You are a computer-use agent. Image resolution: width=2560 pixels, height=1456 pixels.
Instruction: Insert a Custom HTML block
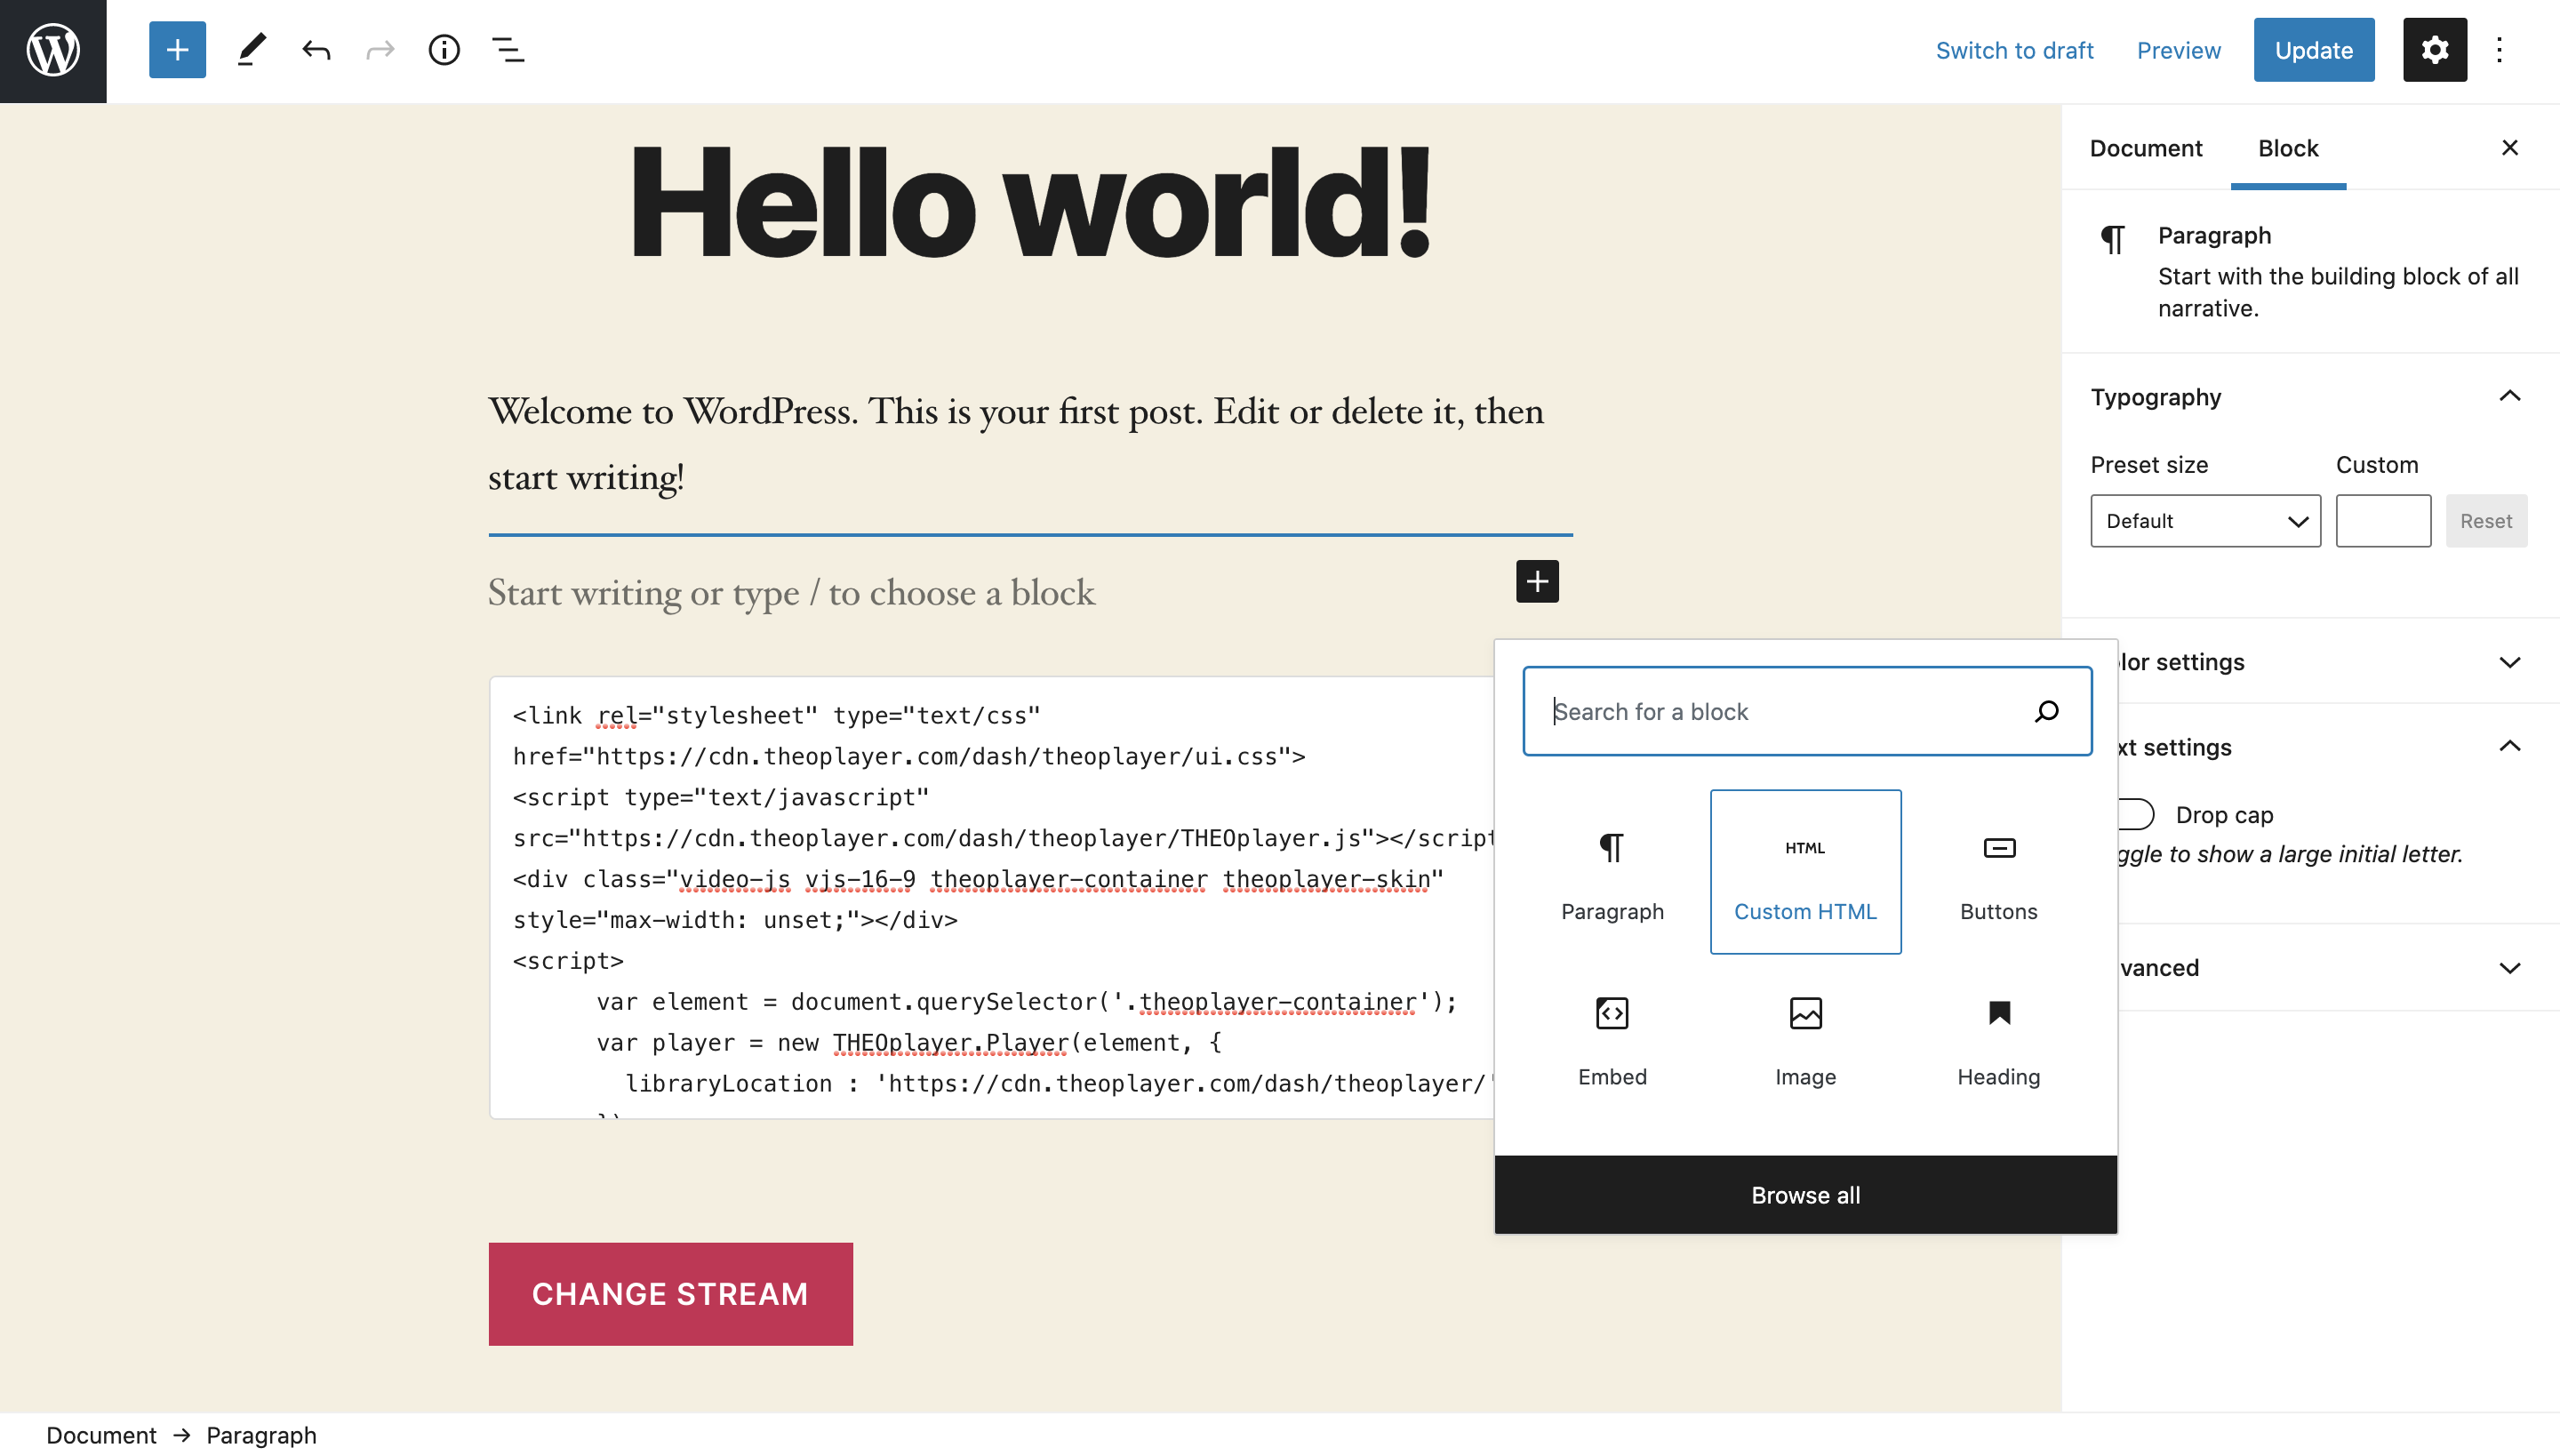(x=1805, y=872)
